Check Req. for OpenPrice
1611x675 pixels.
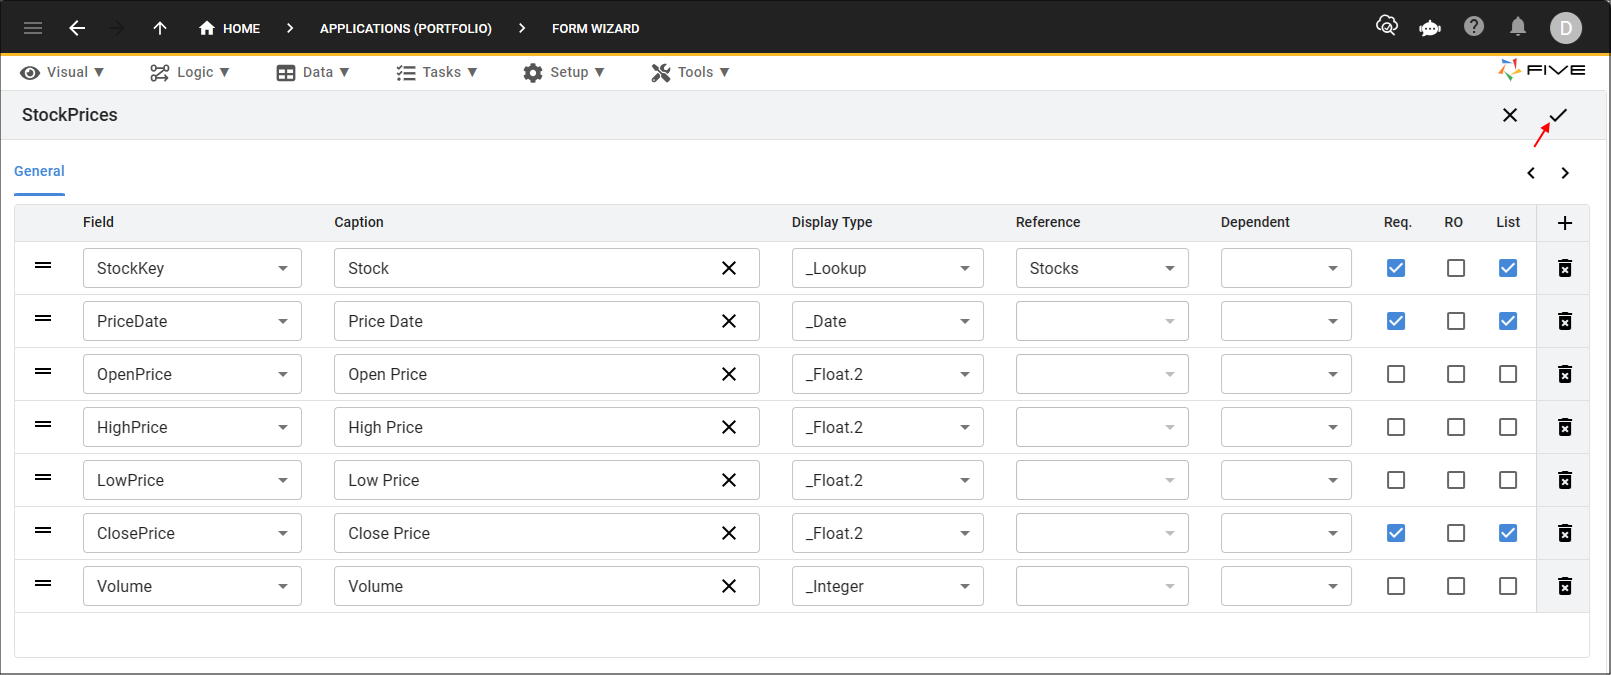click(1396, 374)
